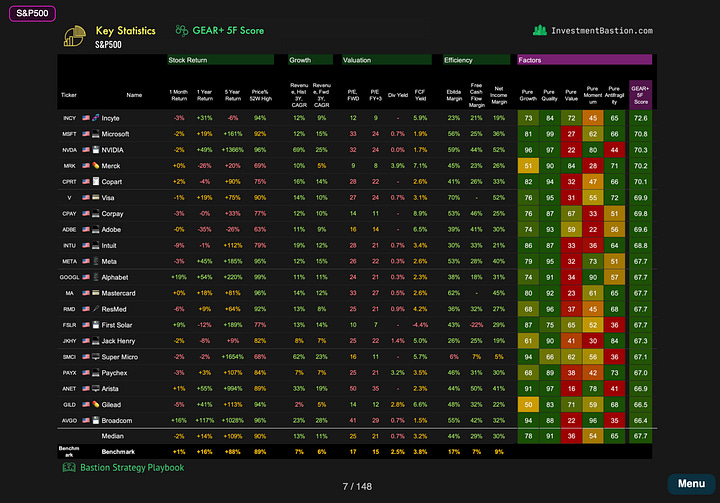Click Merck's Pure Growth cell 51
Screen dimensions: 720x503
[528, 166]
